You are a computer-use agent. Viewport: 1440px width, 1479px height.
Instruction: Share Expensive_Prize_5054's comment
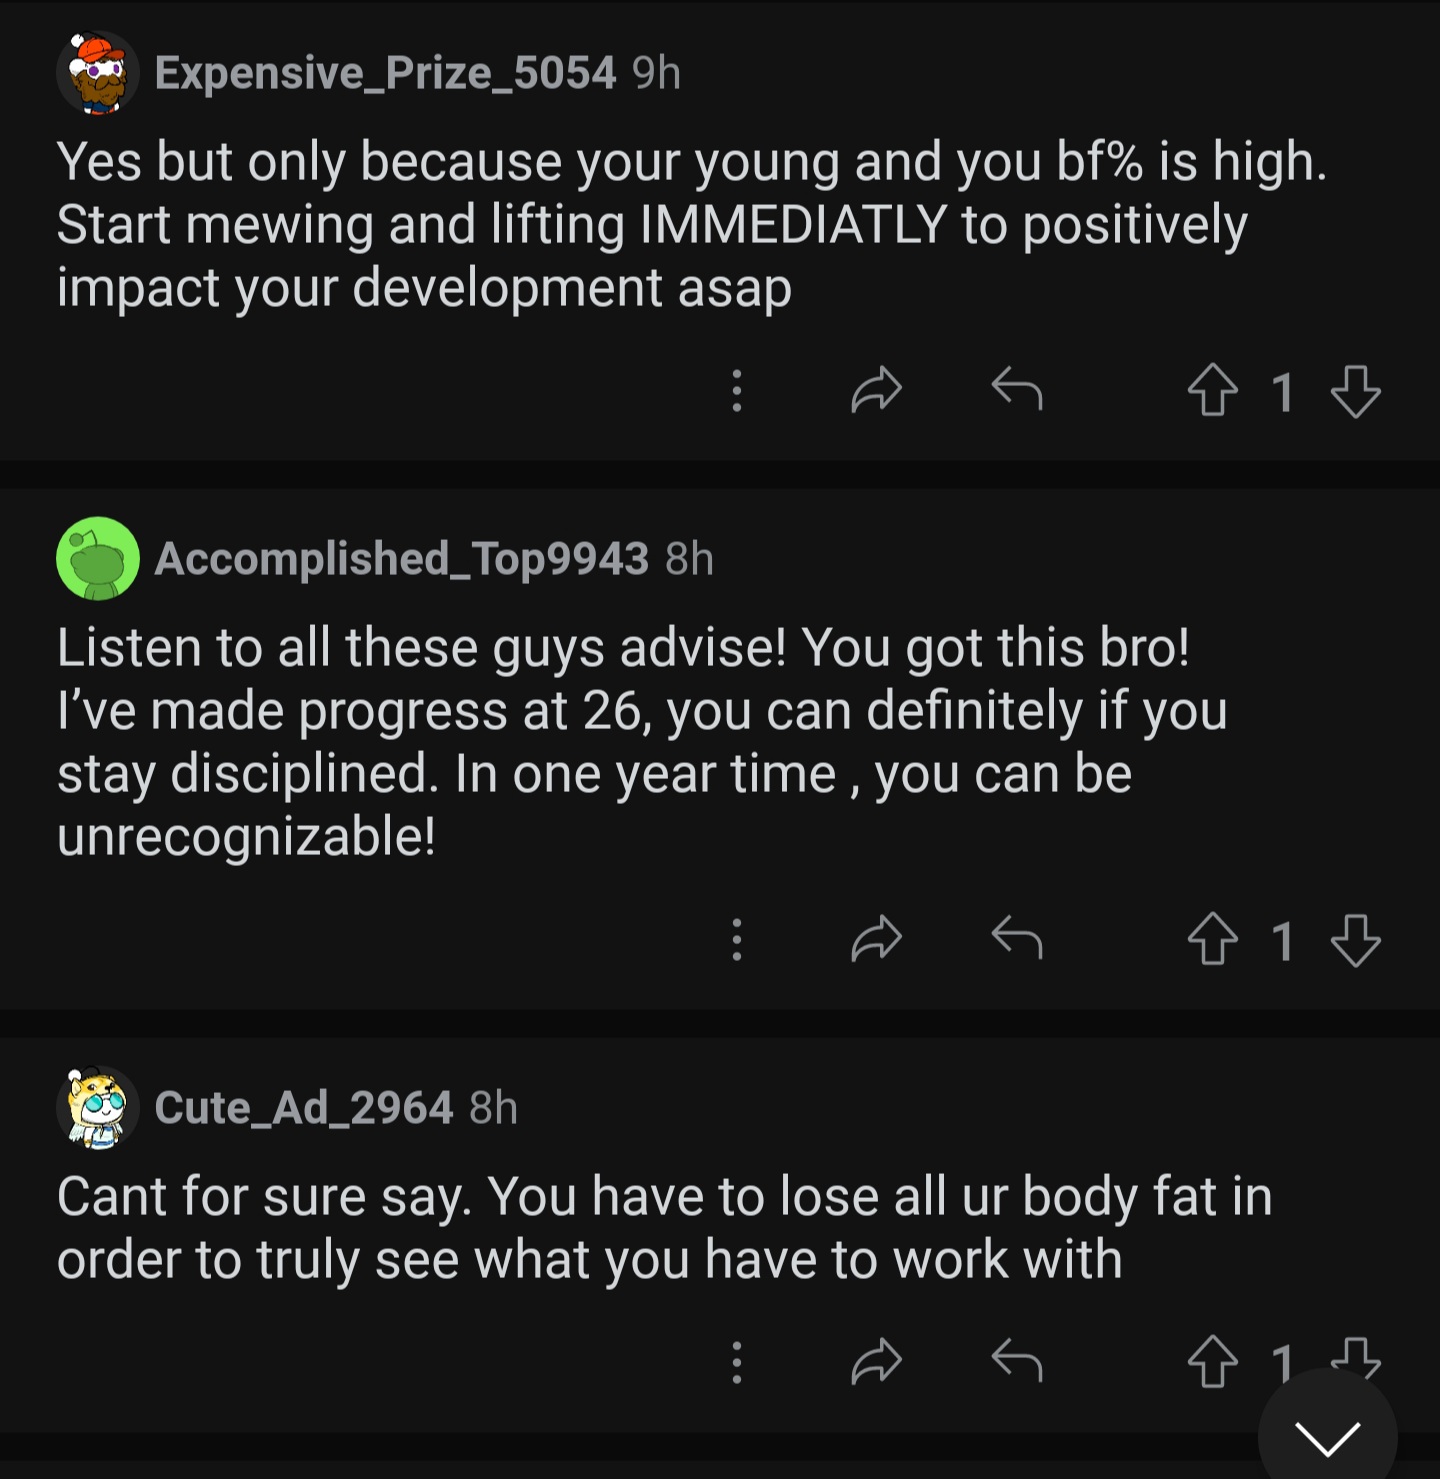(876, 390)
